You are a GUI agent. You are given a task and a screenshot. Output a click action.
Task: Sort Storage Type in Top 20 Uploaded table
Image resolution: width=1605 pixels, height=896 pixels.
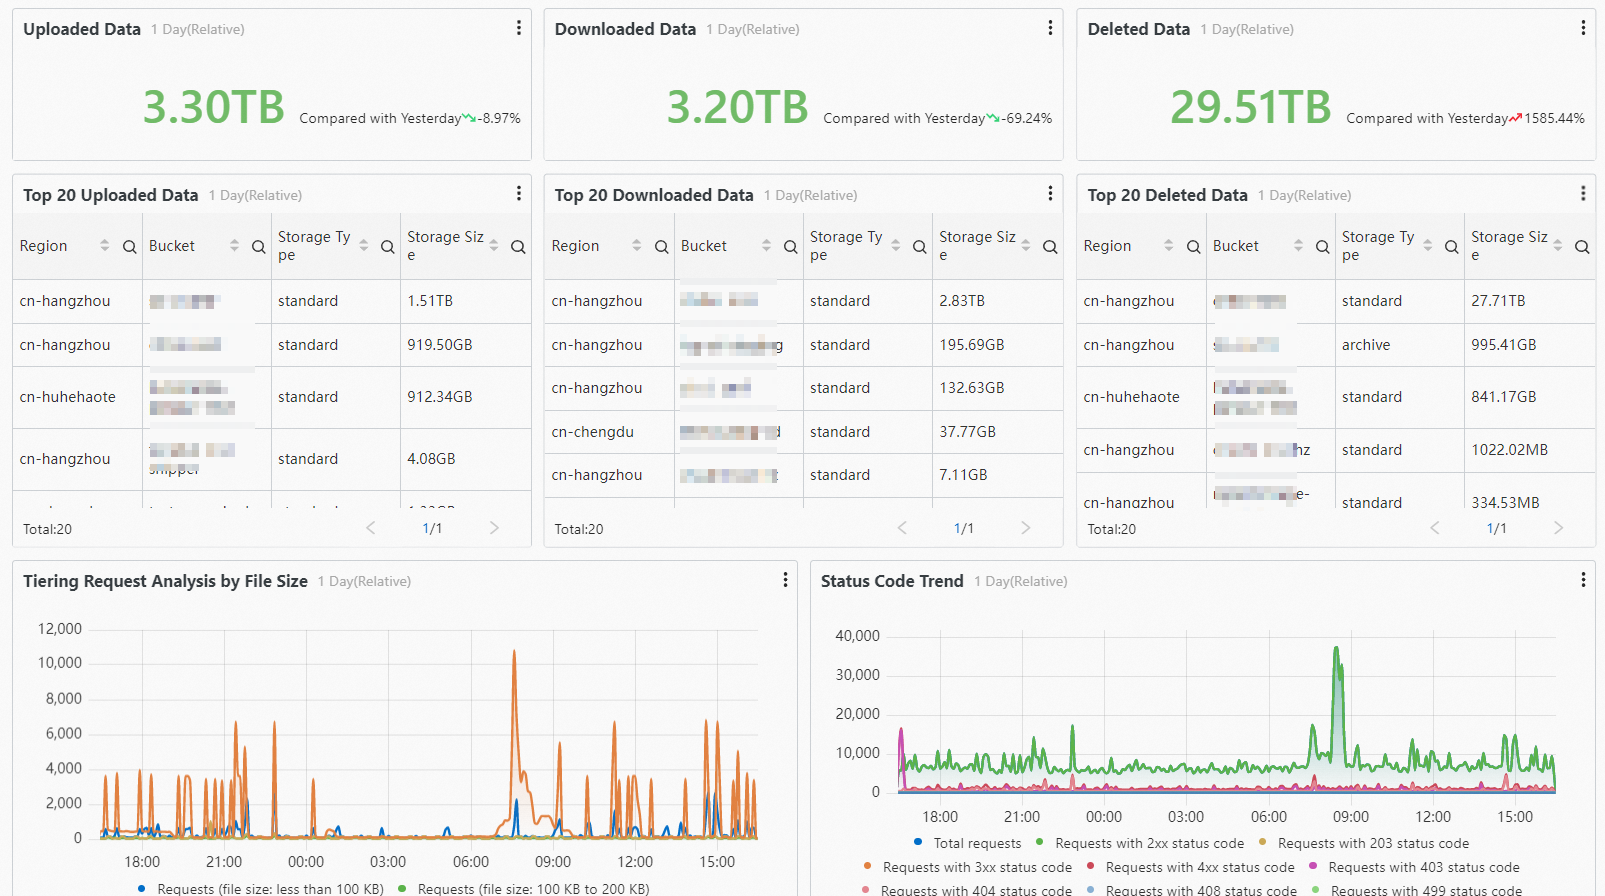point(363,245)
